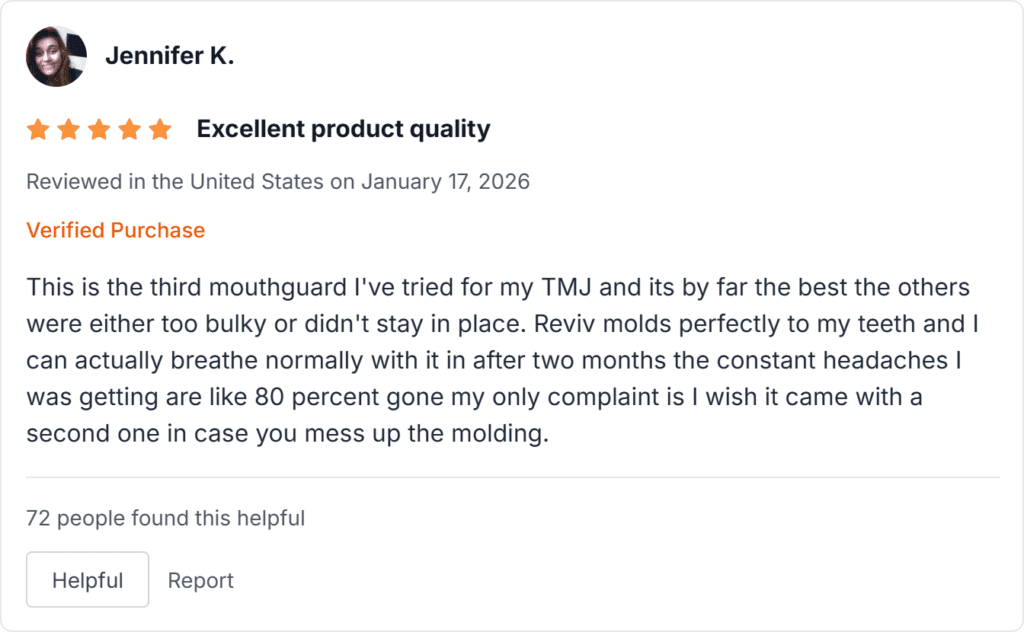The height and width of the screenshot is (632, 1024).
Task: Select the fifth star icon
Action: coord(161,128)
